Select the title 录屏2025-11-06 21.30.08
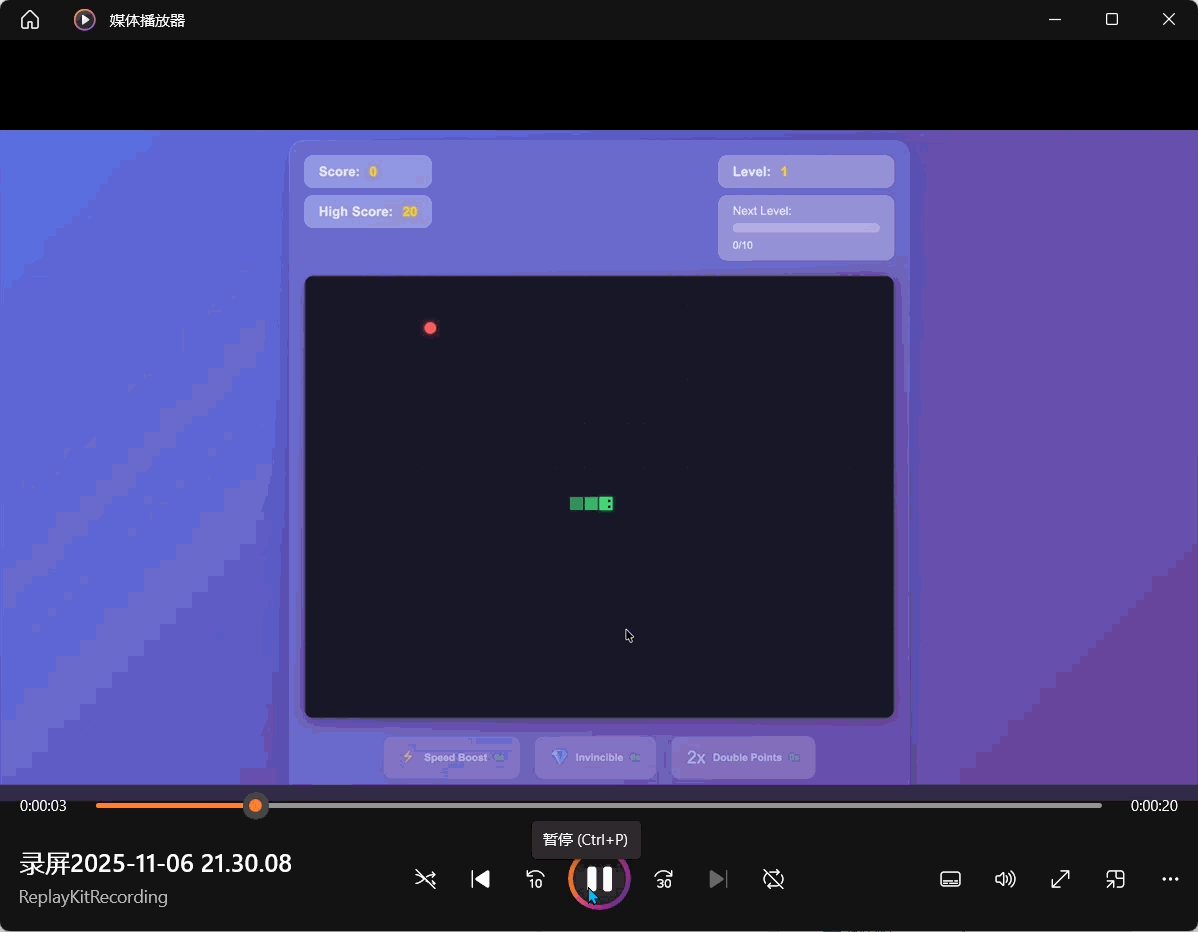Viewport: 1198px width, 932px height. point(156,863)
